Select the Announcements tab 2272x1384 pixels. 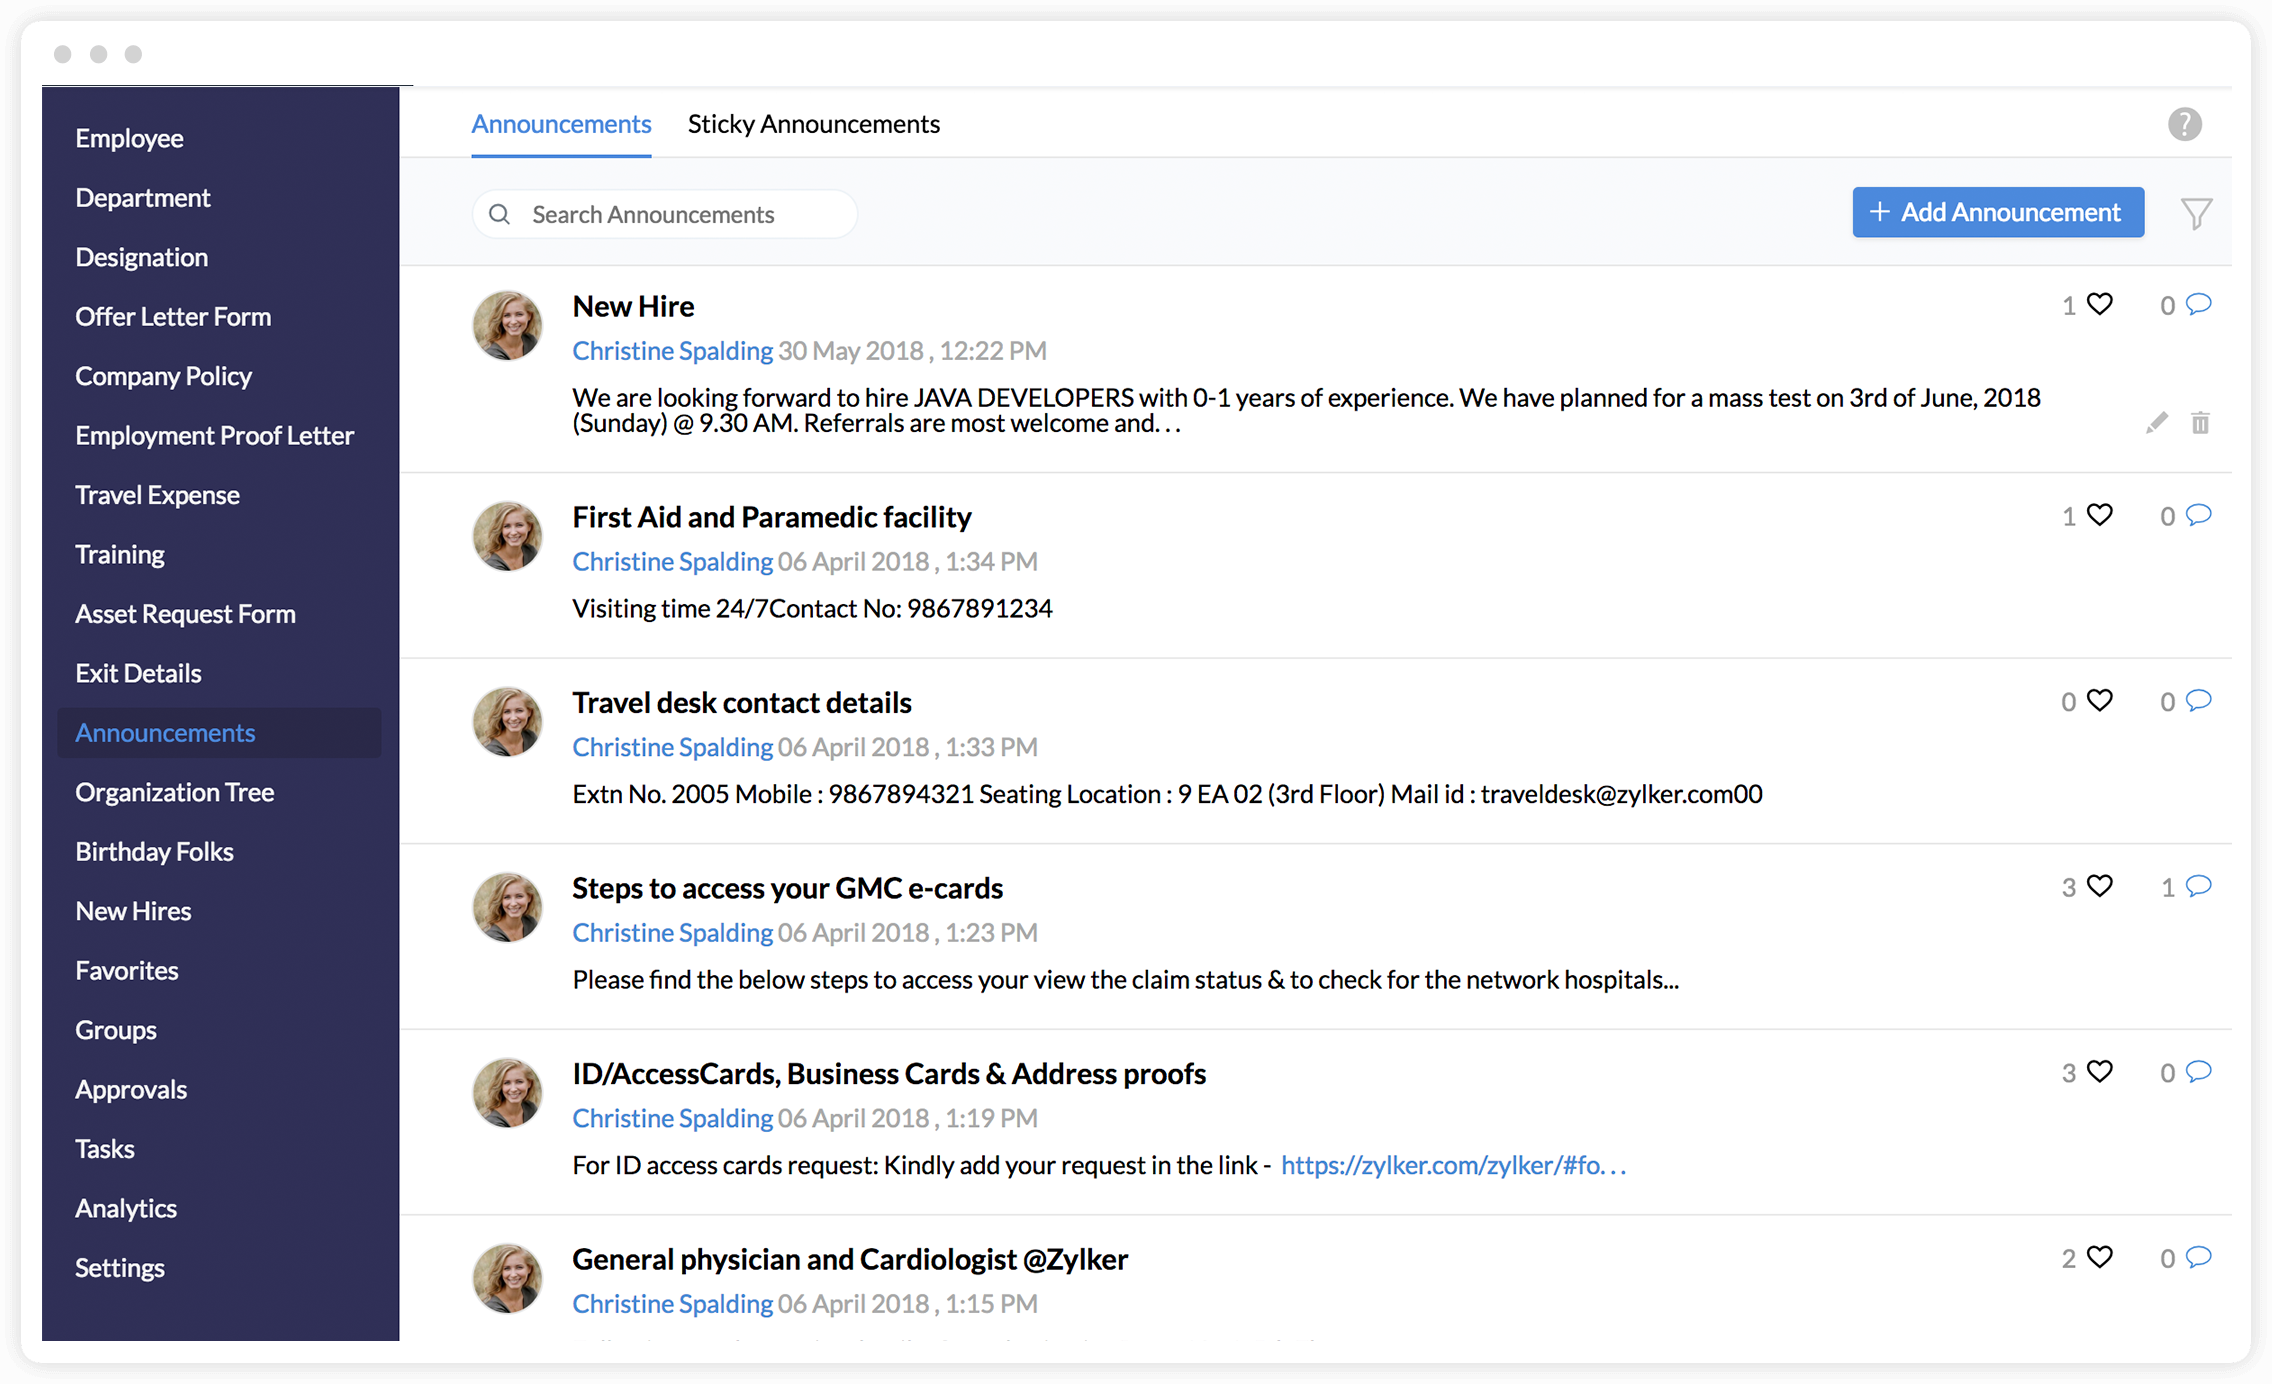point(561,124)
